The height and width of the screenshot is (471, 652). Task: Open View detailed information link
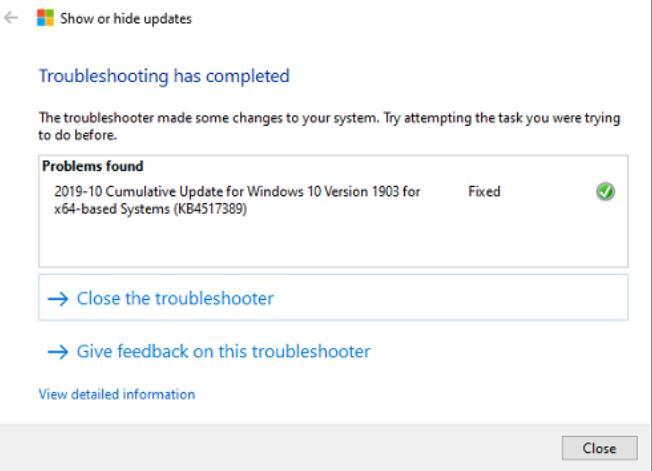tap(116, 394)
